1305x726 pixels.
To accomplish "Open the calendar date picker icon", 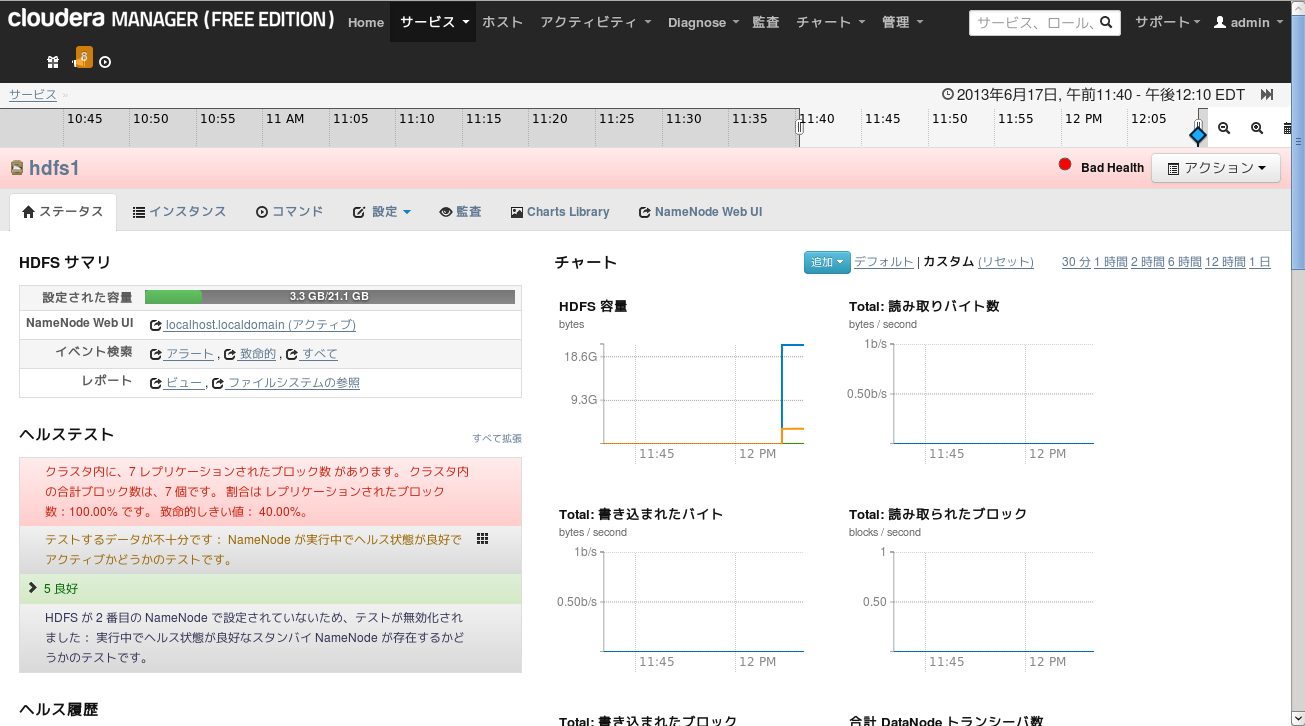I will point(1287,129).
